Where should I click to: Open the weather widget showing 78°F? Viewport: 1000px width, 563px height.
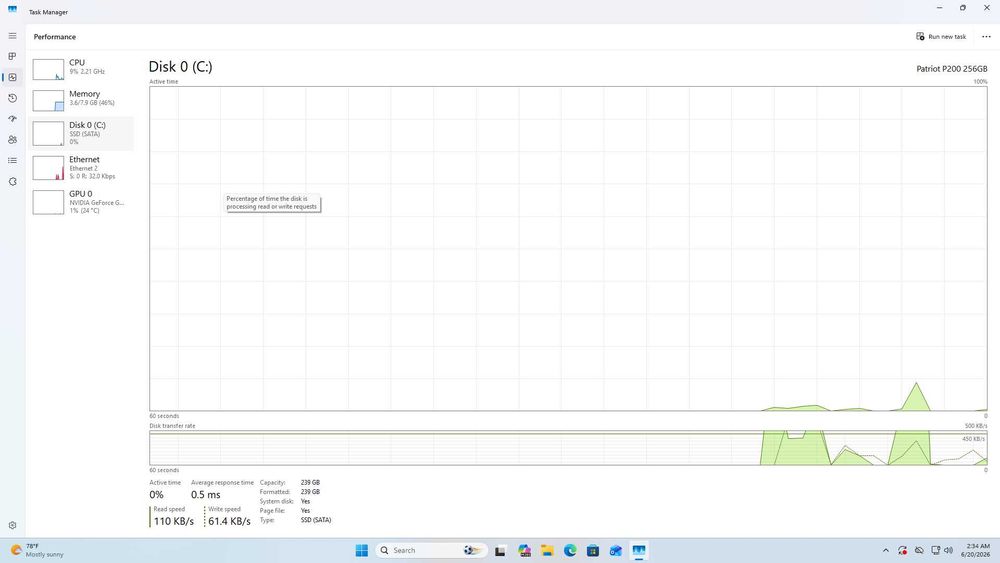coord(37,550)
